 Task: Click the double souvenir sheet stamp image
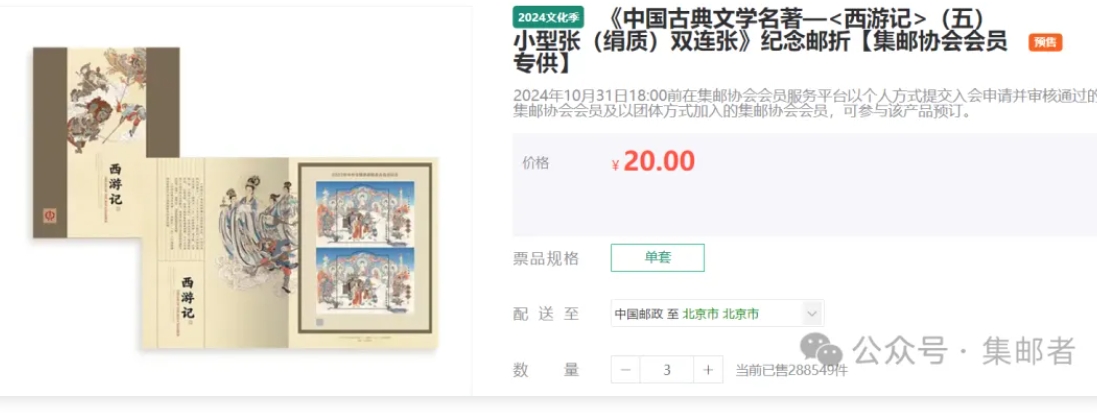(x=364, y=248)
